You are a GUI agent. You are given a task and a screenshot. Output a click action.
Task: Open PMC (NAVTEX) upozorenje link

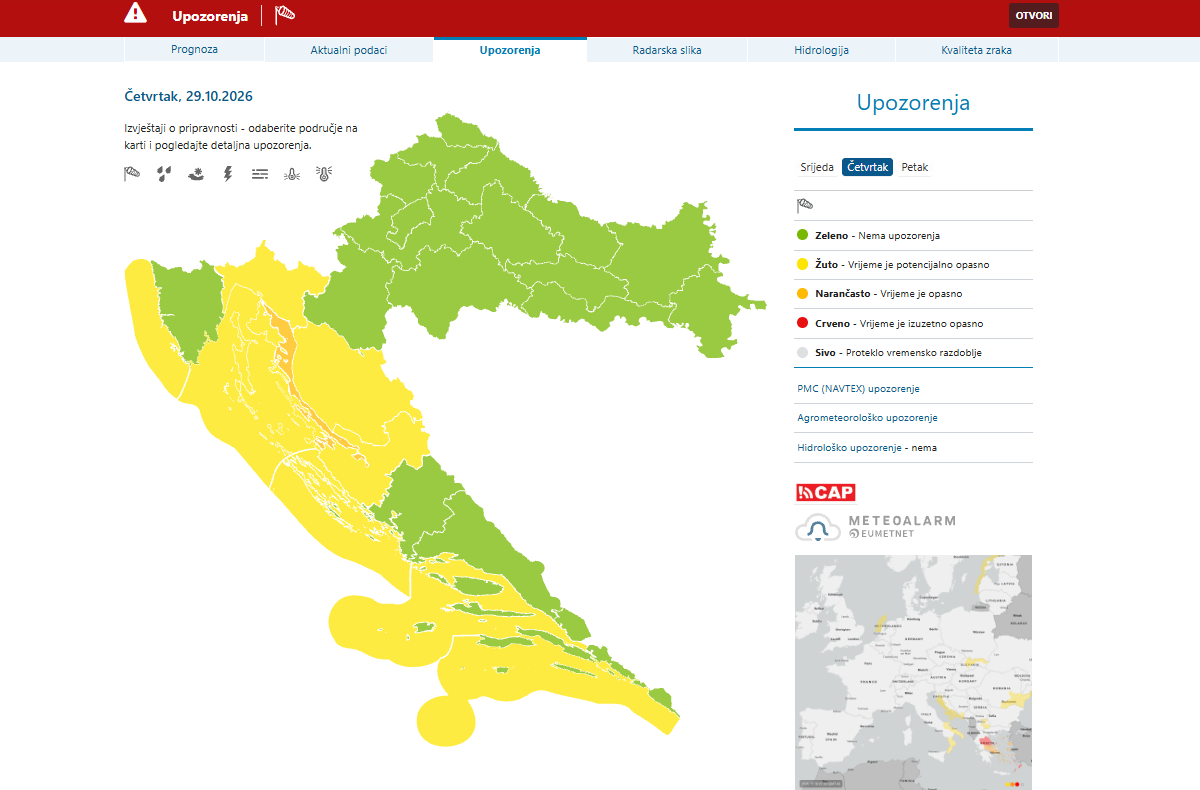[858, 388]
